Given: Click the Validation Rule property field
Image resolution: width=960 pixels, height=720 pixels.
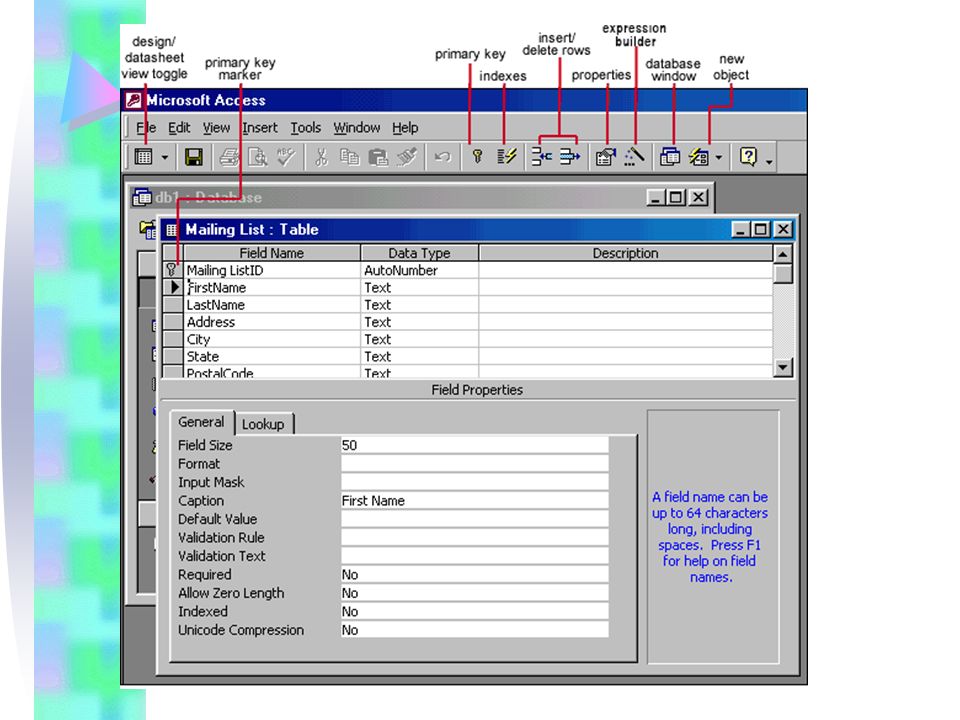Looking at the screenshot, I should pos(474,538).
